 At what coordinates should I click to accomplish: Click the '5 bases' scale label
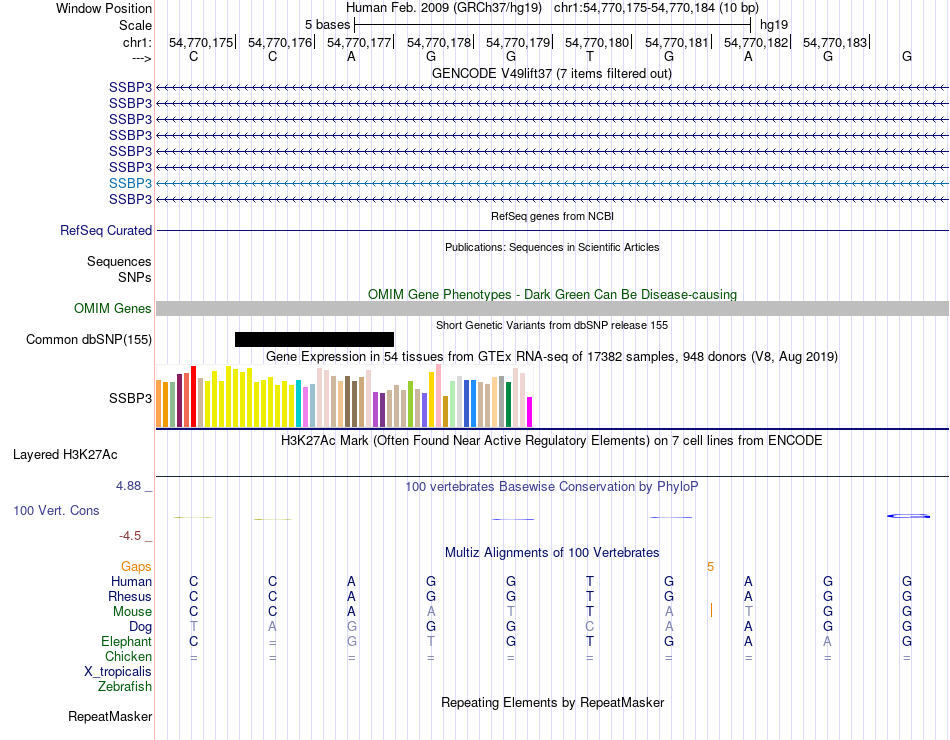(x=327, y=25)
